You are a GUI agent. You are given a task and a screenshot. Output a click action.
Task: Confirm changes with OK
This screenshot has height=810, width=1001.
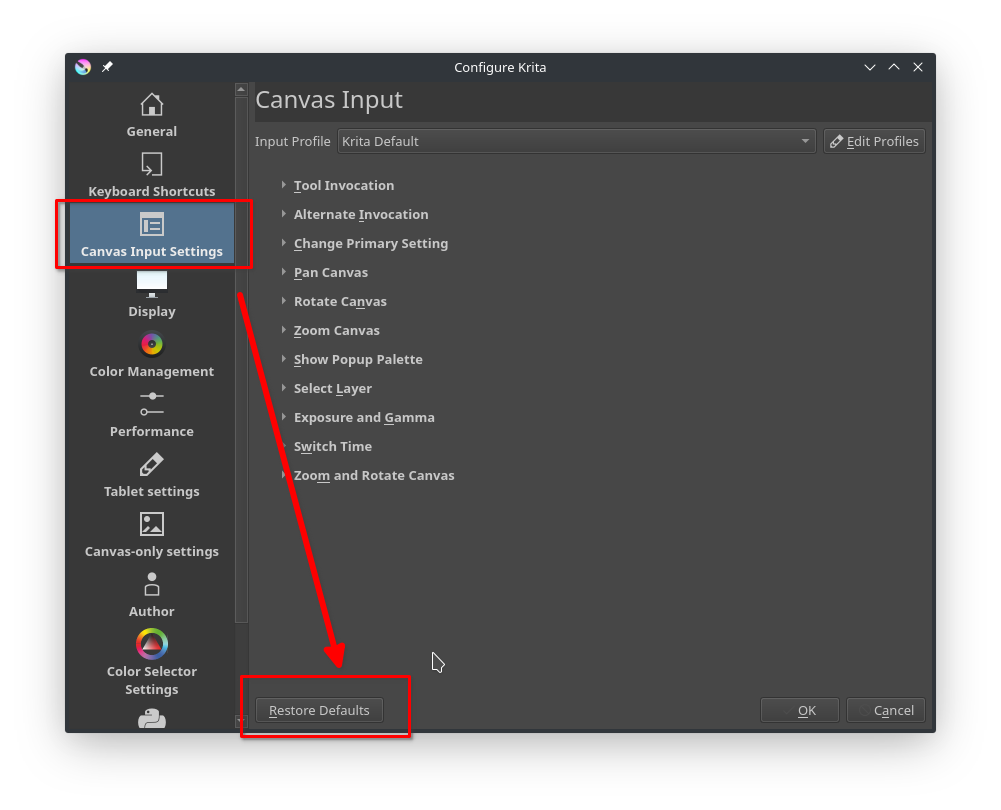pos(799,710)
